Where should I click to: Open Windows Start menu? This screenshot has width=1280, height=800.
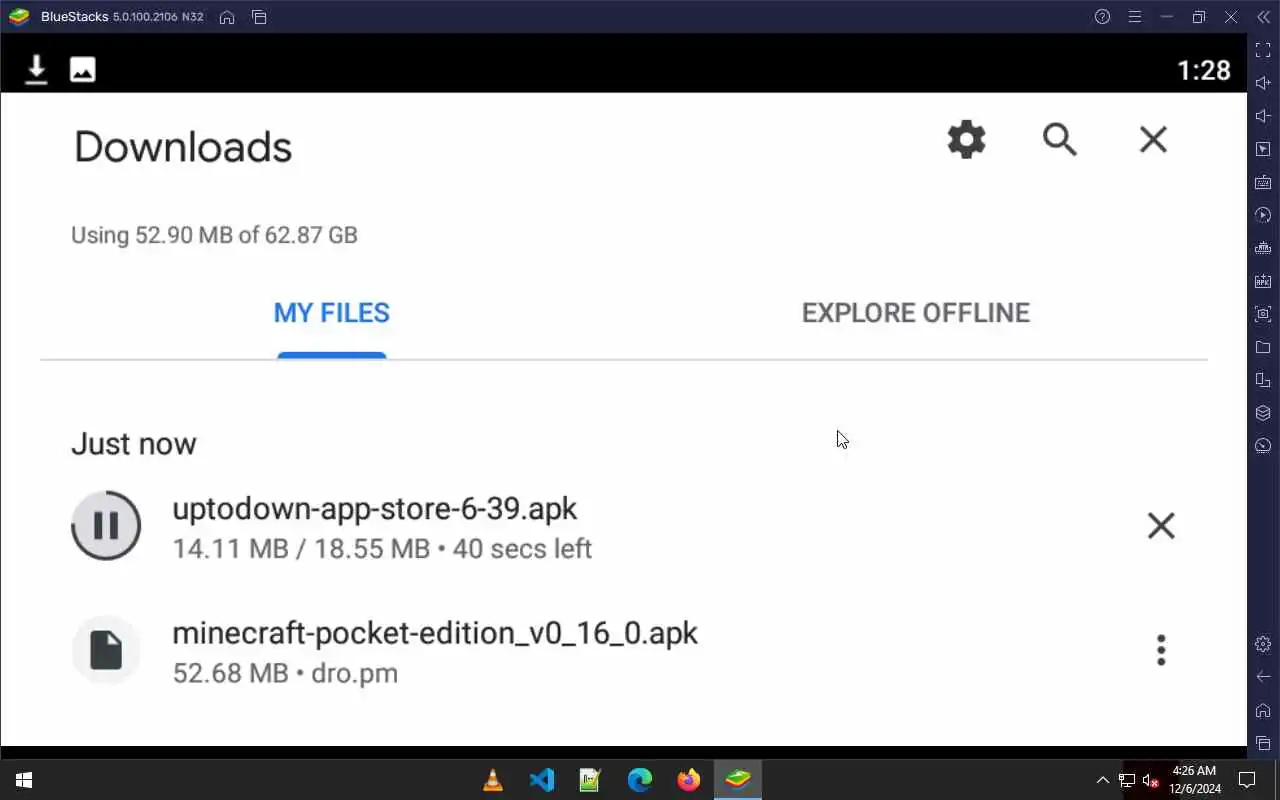(24, 780)
